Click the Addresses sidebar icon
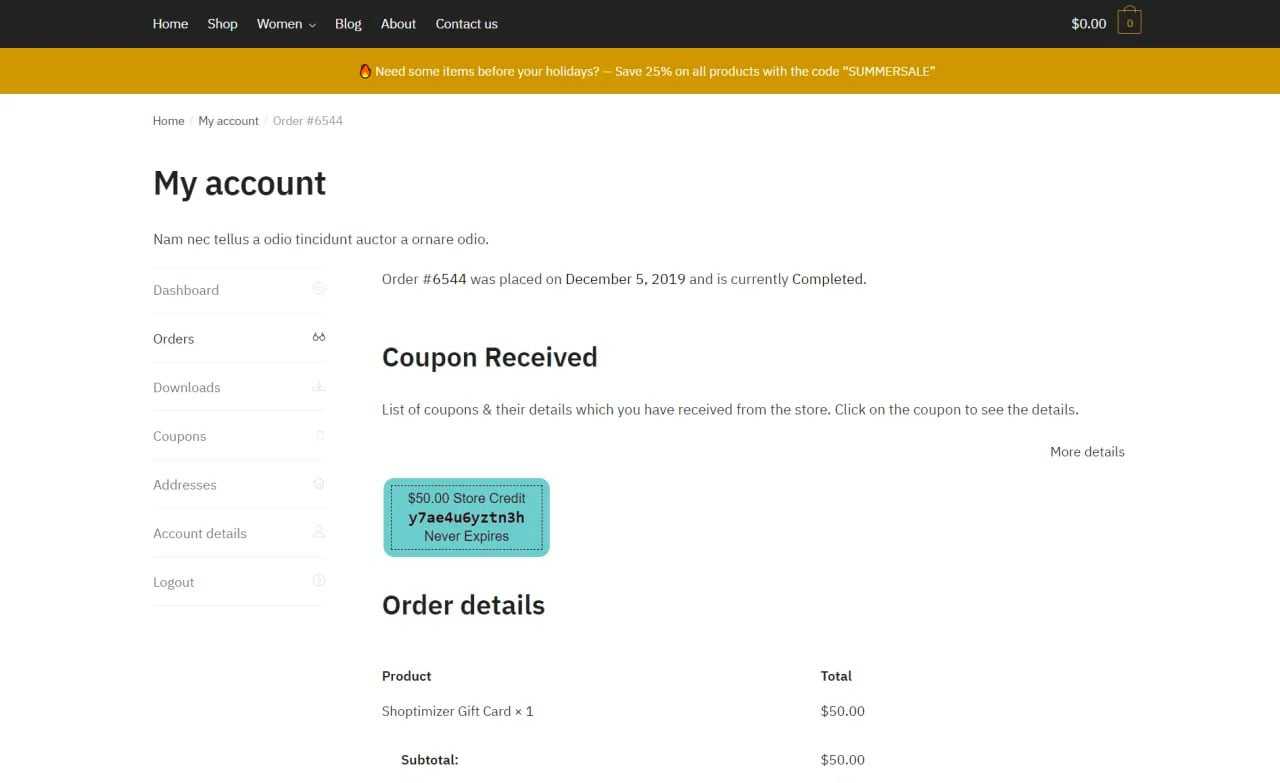 (319, 484)
